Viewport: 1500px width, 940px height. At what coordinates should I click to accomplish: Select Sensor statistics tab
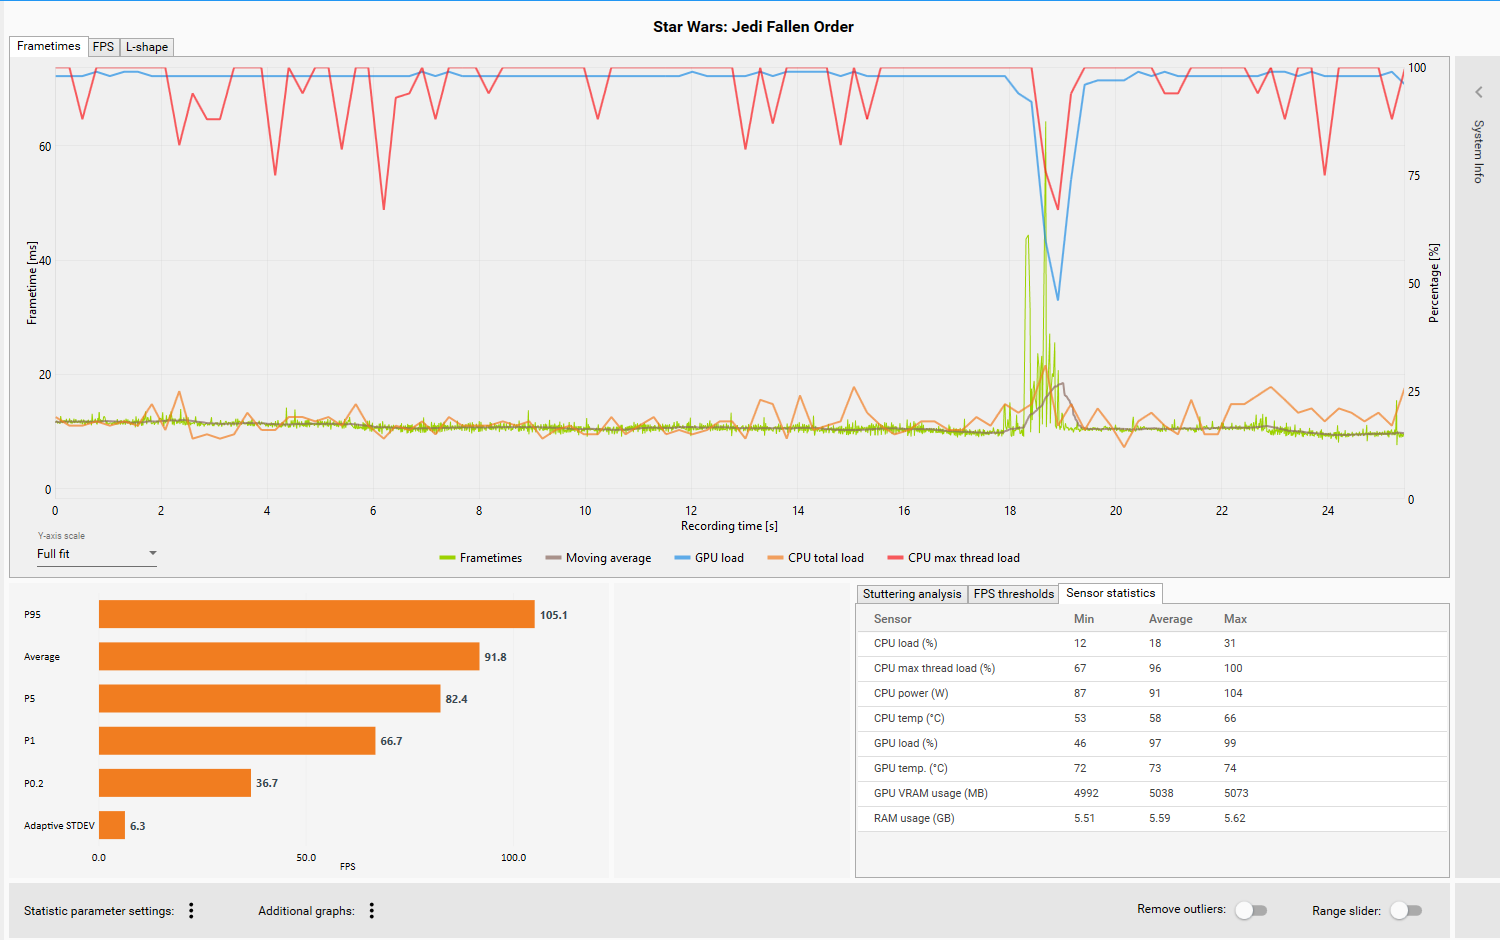click(1110, 593)
